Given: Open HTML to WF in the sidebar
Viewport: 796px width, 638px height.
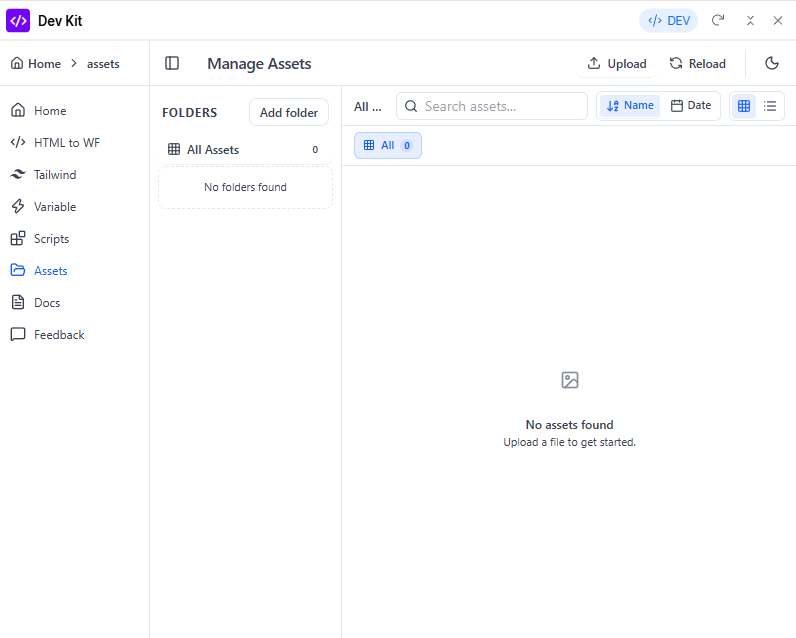Looking at the screenshot, I should click(55, 143).
